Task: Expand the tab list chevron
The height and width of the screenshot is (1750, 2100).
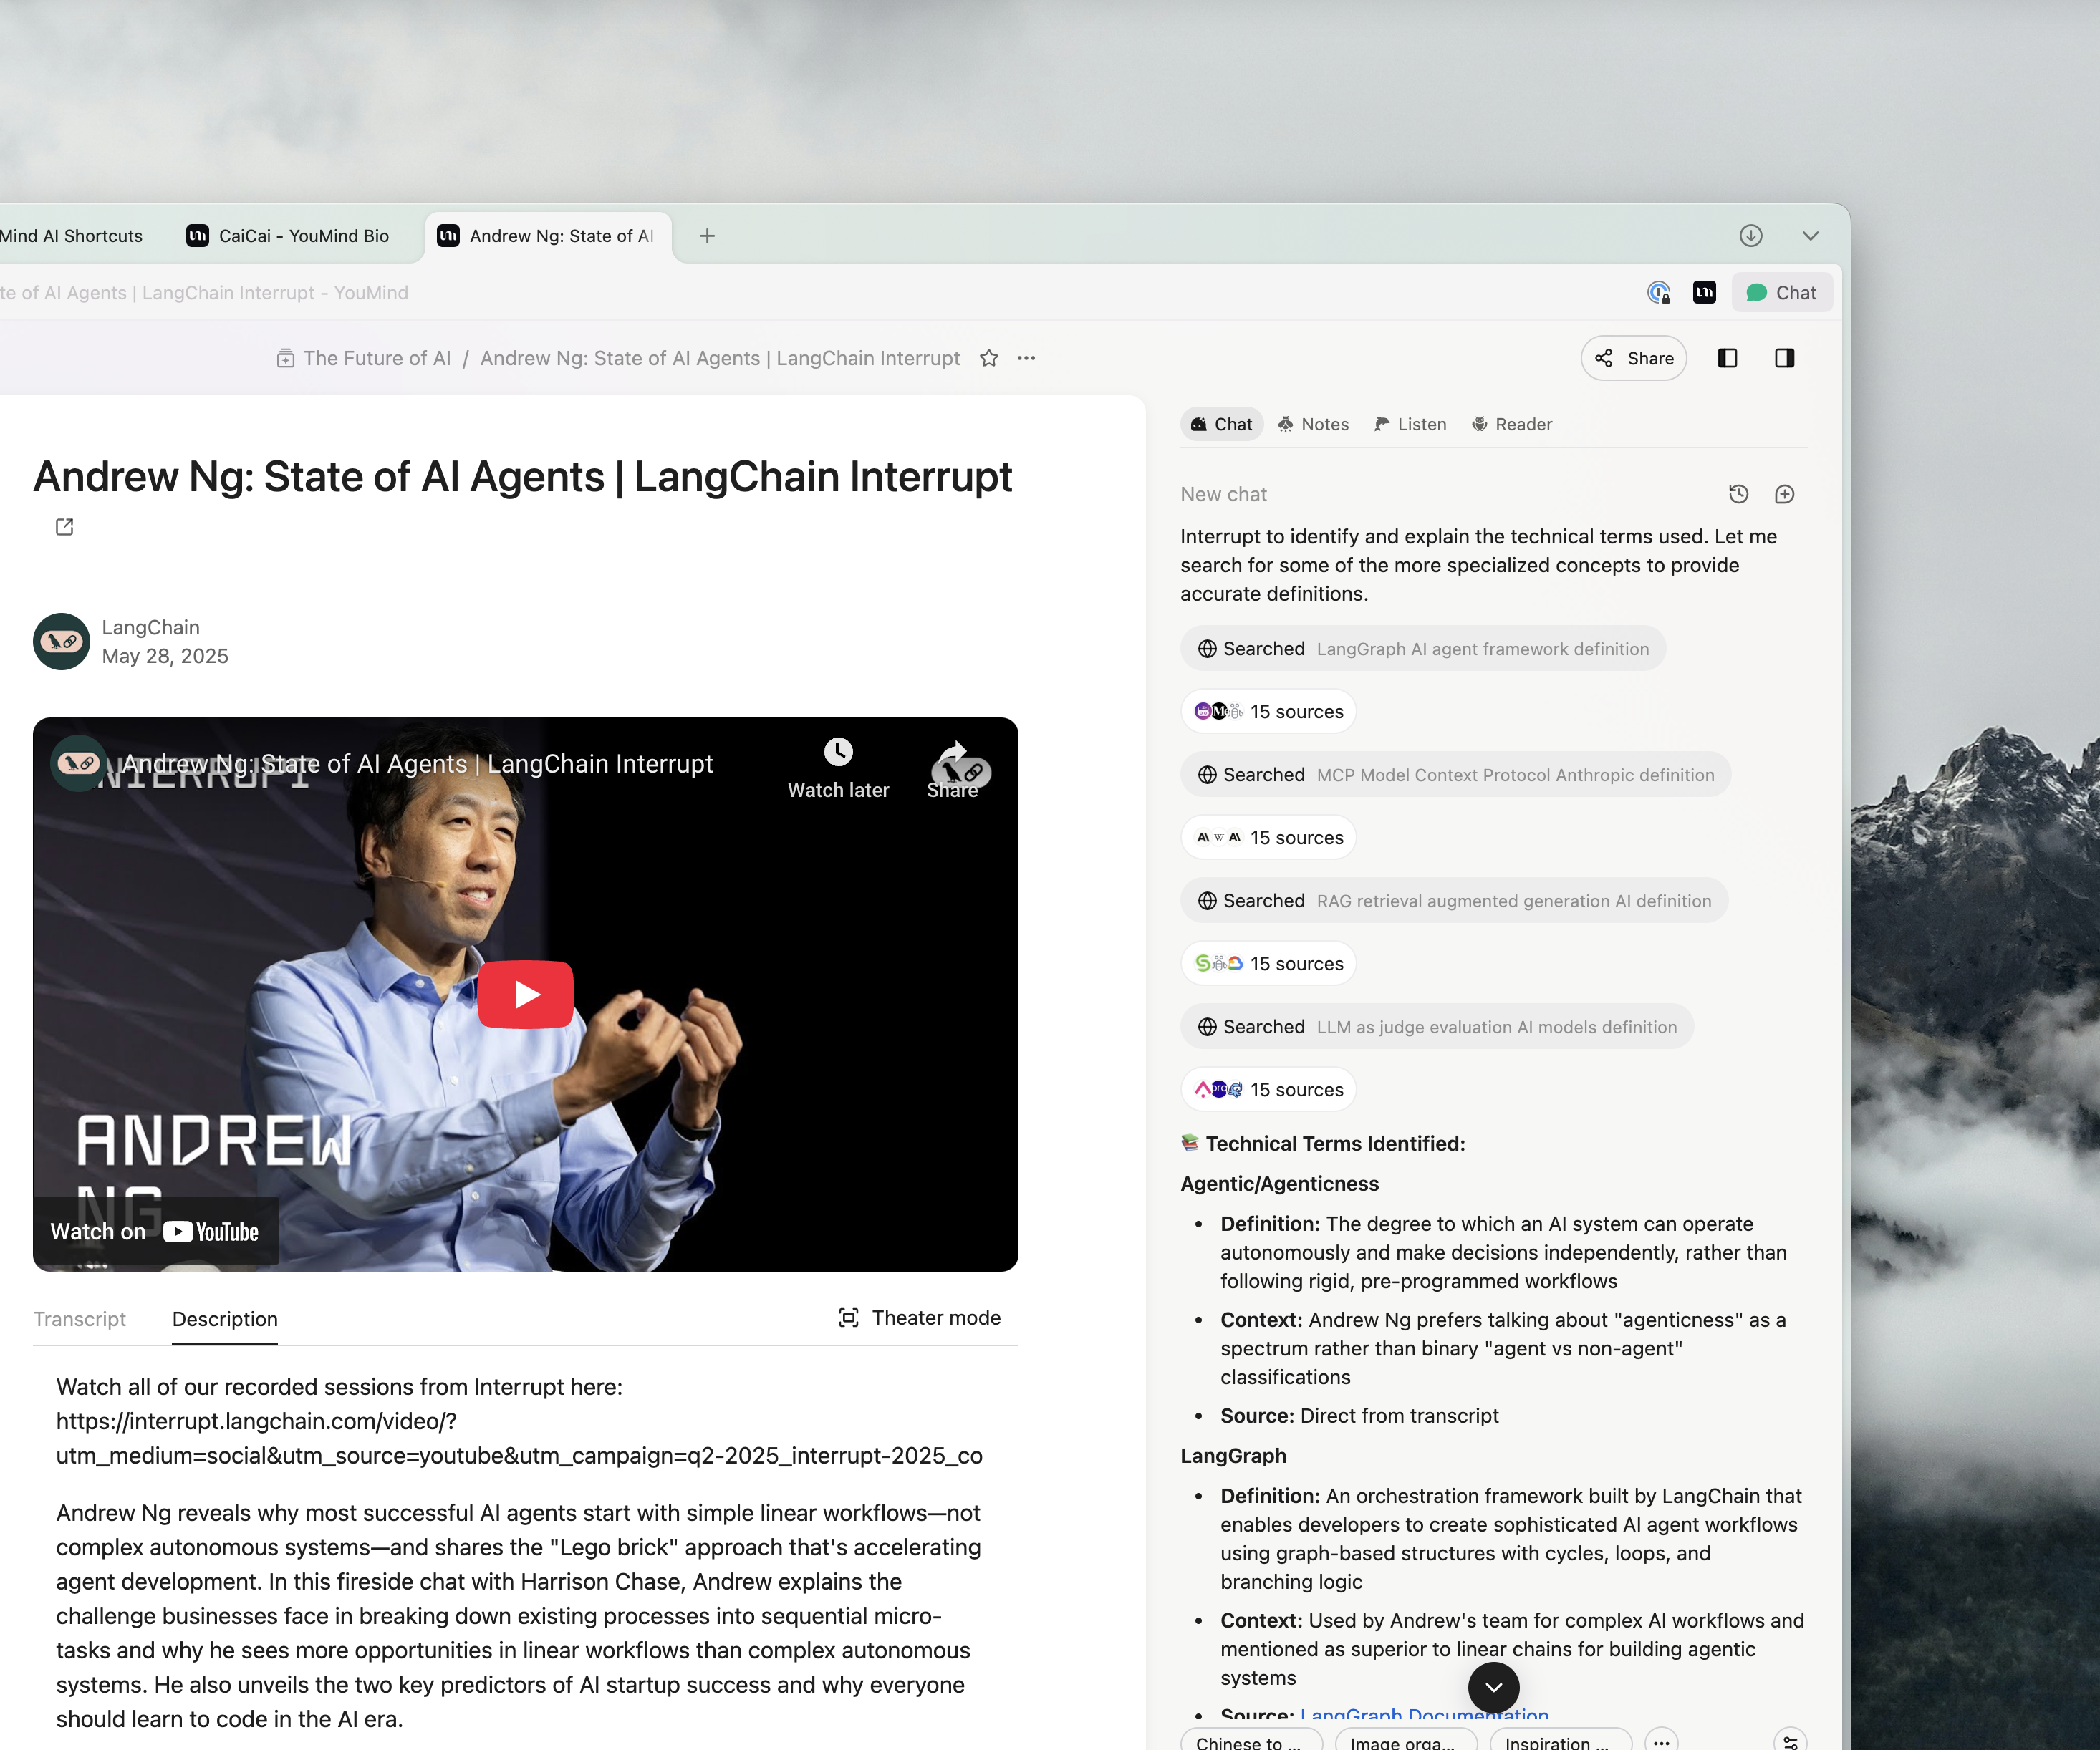Action: click(x=1810, y=236)
